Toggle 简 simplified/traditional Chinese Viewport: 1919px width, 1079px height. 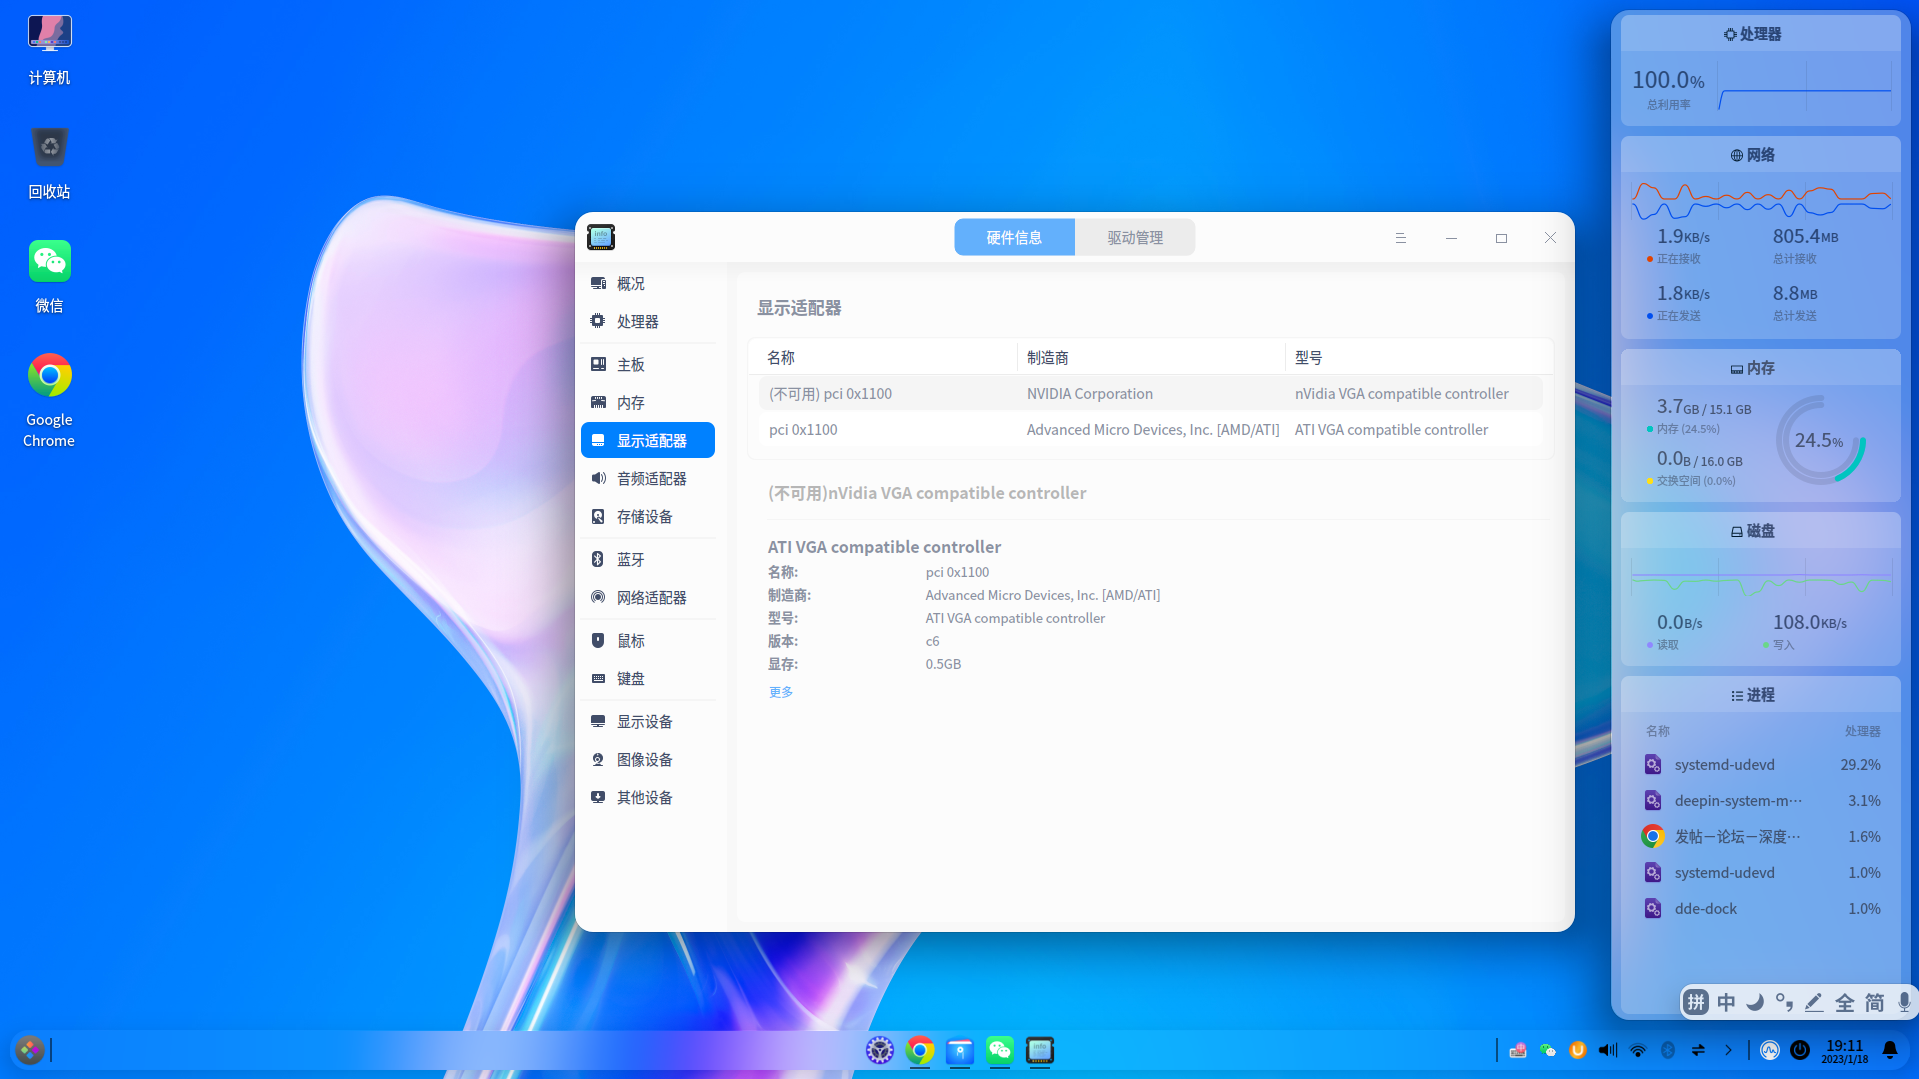coord(1875,1002)
